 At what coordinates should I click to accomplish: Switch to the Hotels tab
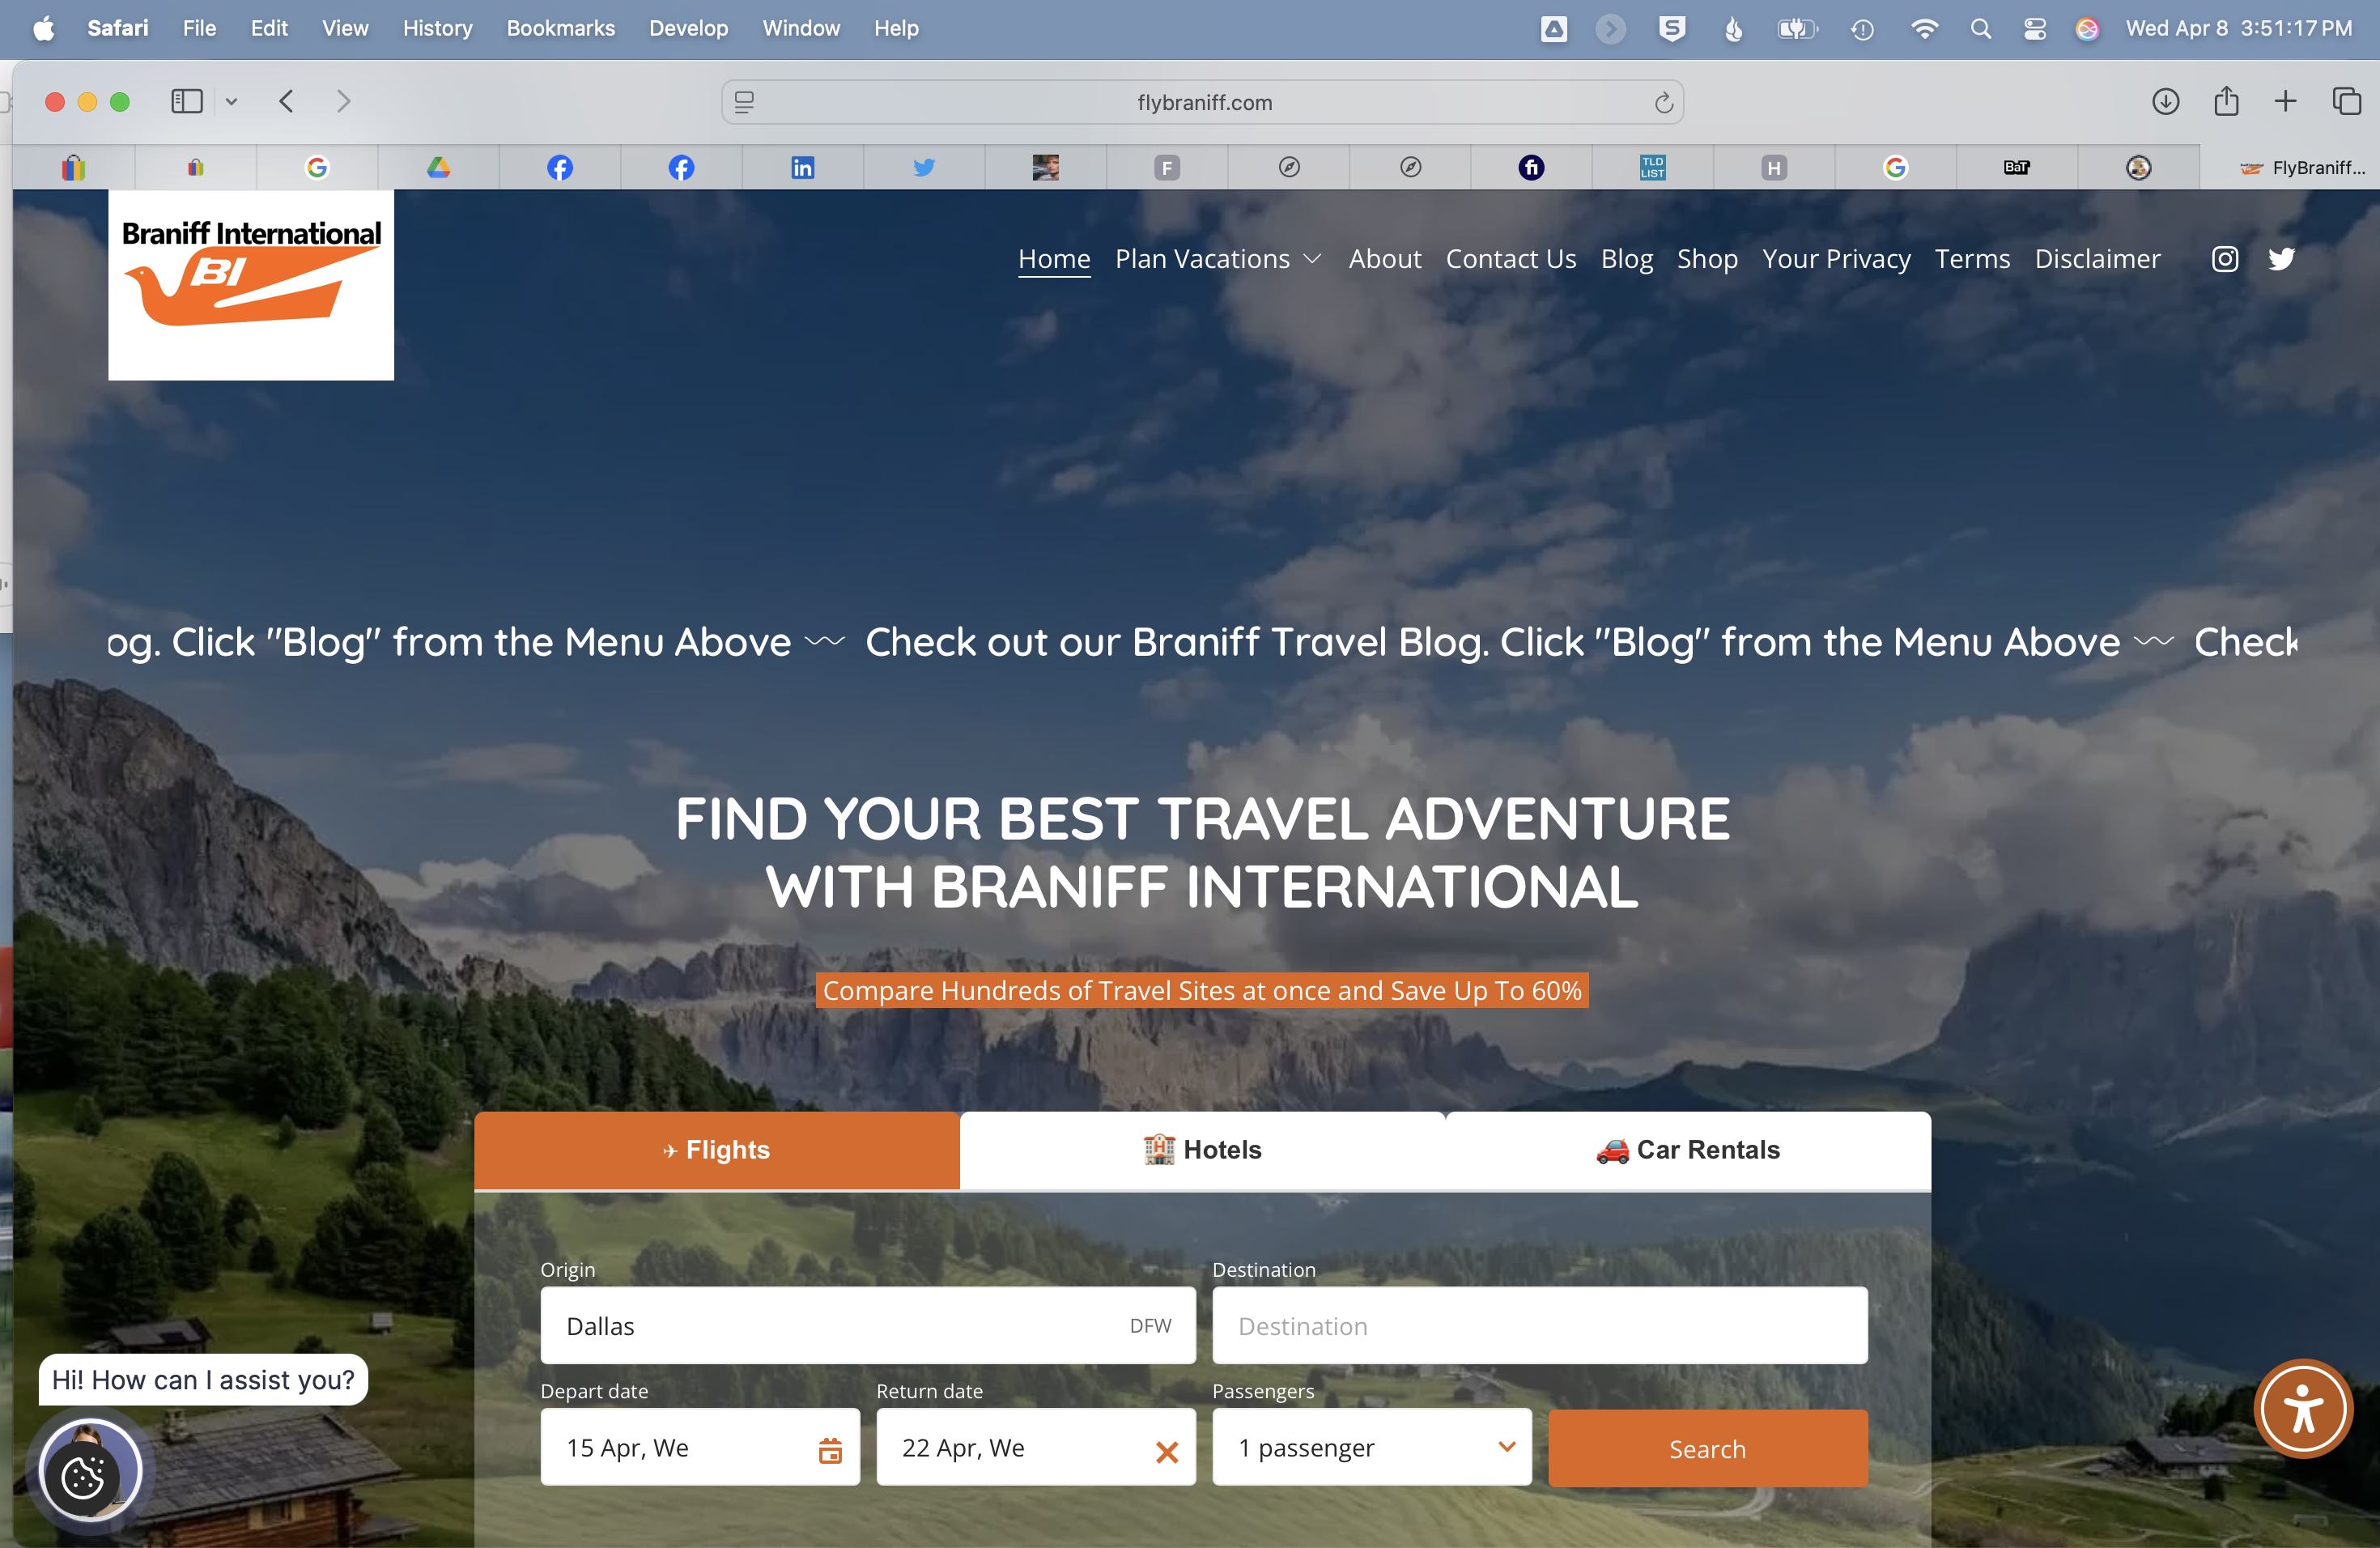[1202, 1150]
